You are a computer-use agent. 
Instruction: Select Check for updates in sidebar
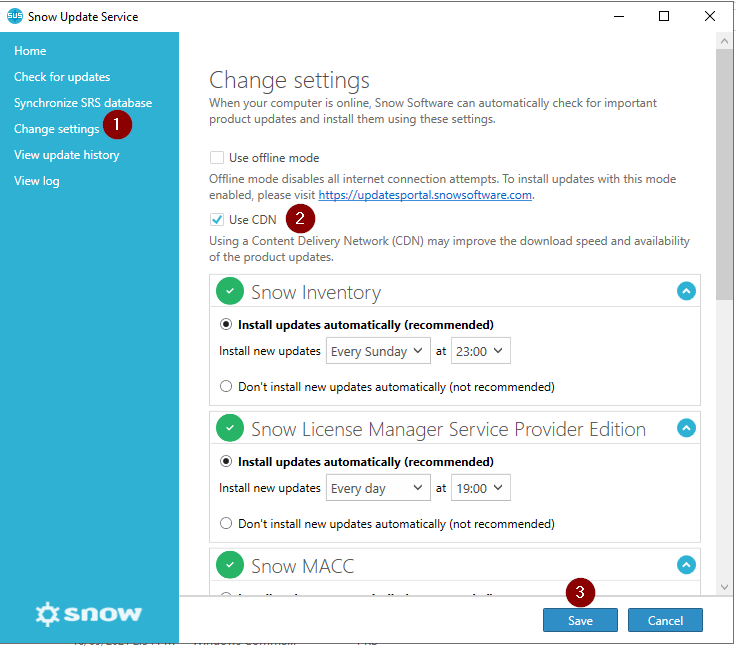pyautogui.click(x=62, y=77)
